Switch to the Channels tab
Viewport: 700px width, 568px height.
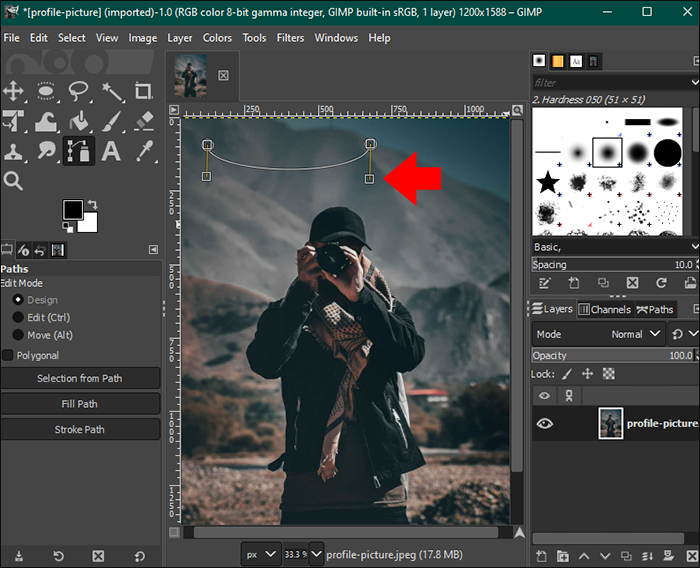[604, 309]
